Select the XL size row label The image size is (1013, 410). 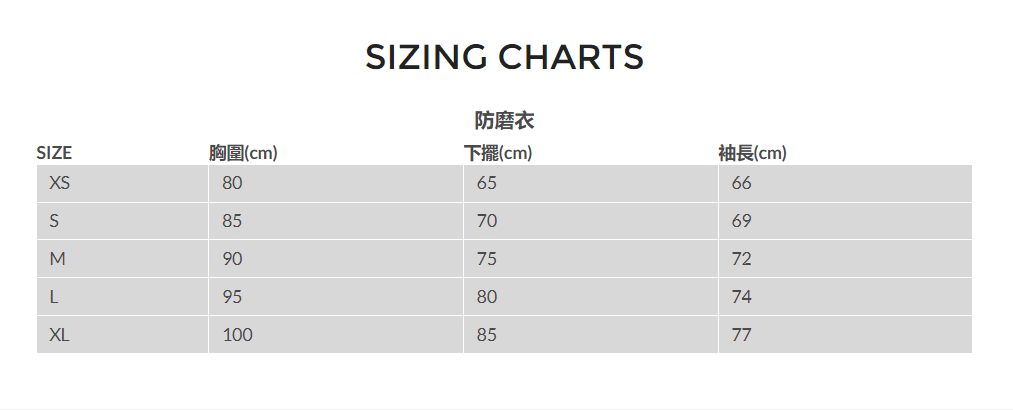59,335
